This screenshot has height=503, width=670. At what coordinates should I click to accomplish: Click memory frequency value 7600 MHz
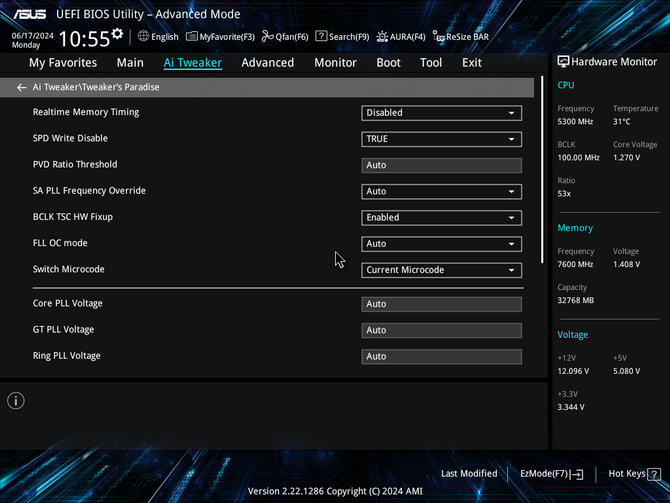click(x=575, y=265)
